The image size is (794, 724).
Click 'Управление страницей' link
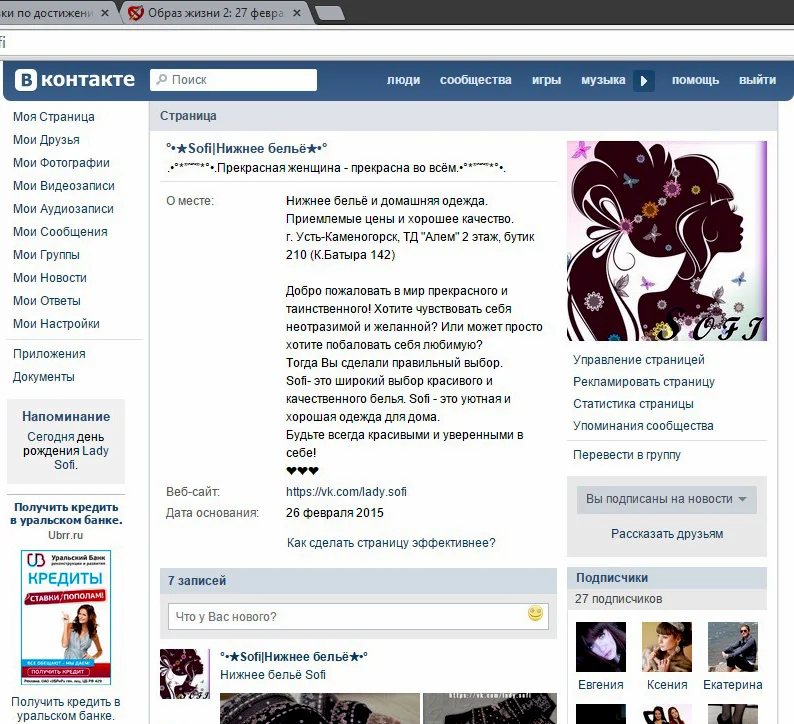tap(639, 360)
